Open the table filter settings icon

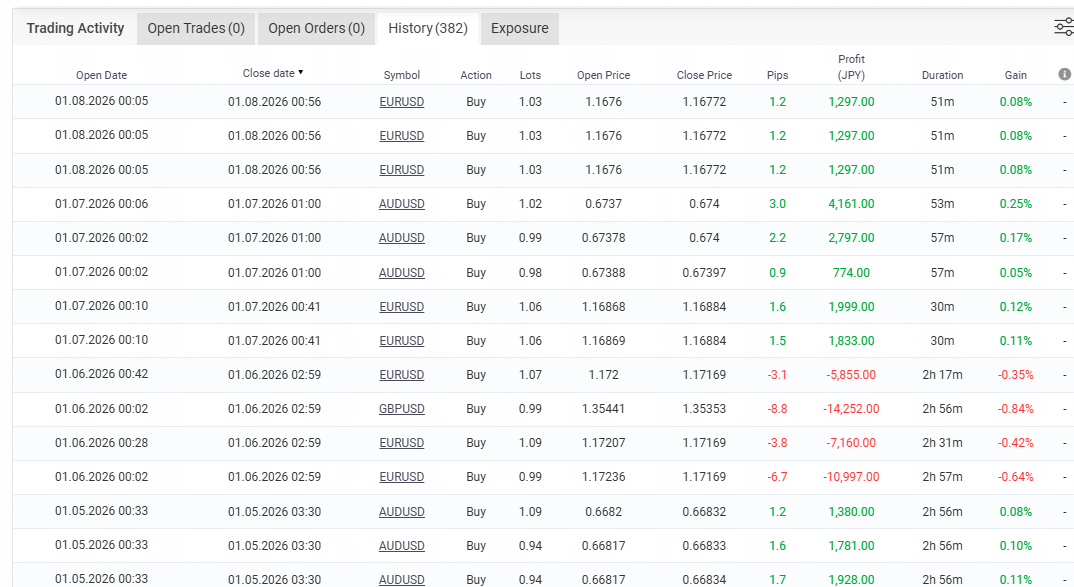(x=1064, y=27)
